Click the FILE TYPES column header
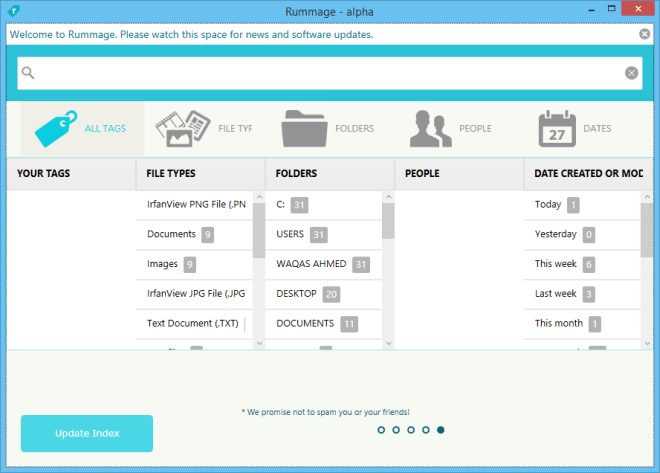Image resolution: width=660 pixels, height=473 pixels. [200, 174]
